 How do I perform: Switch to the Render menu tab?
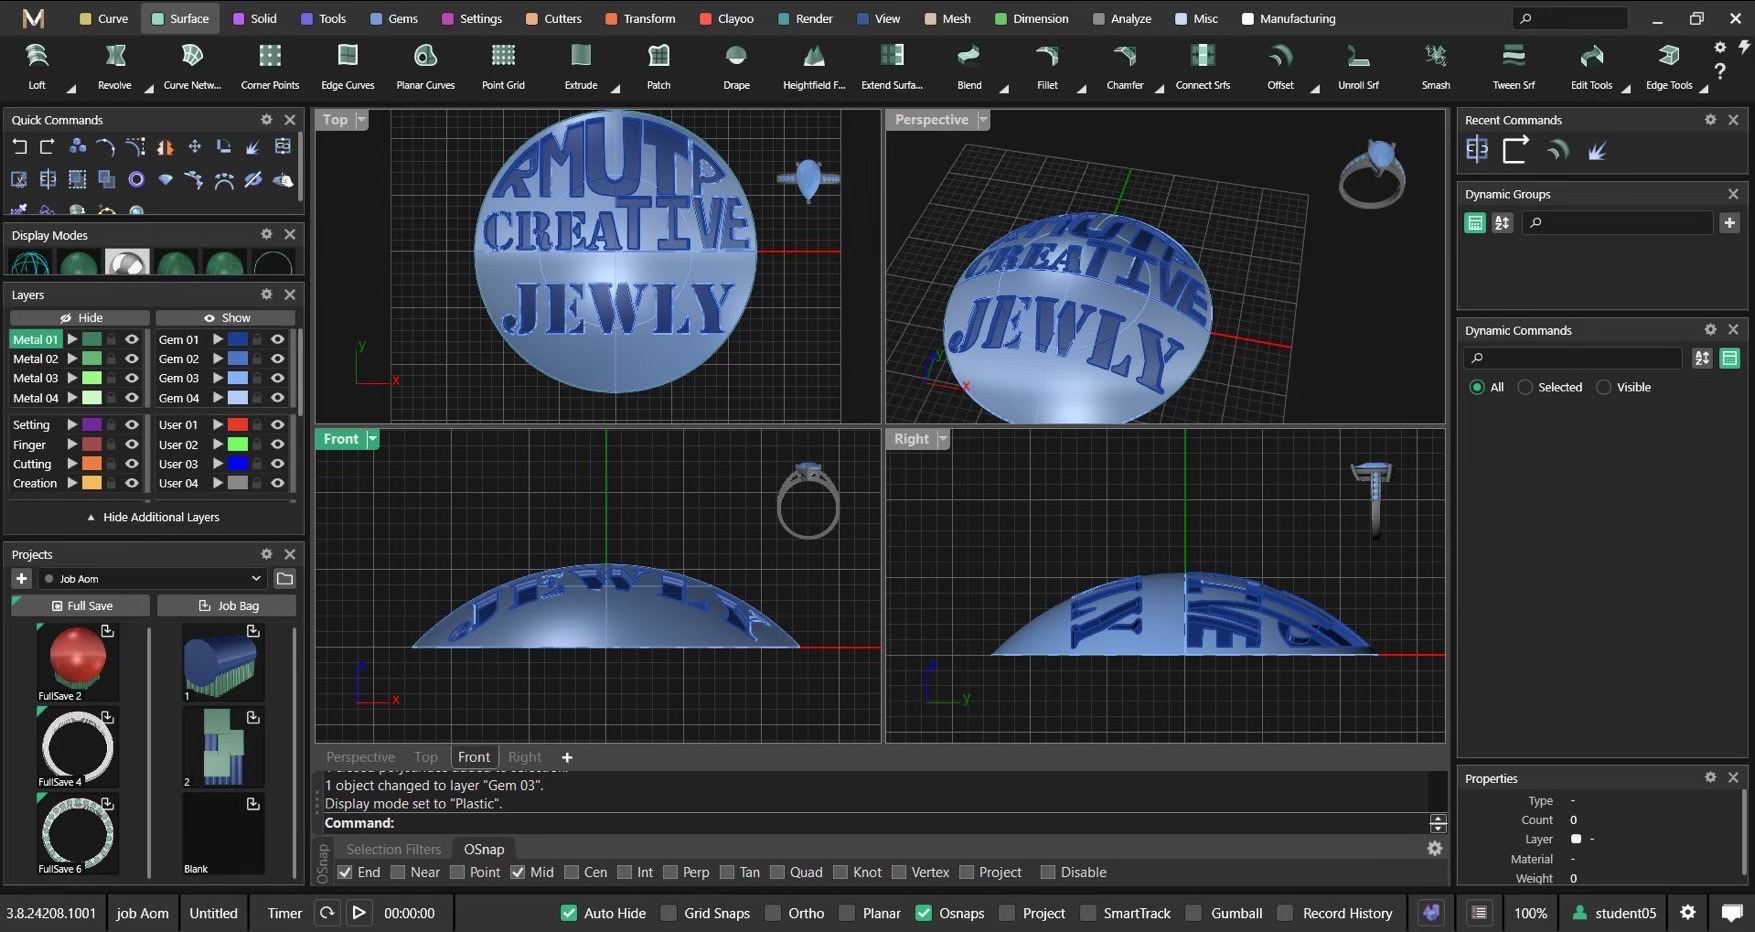(805, 18)
